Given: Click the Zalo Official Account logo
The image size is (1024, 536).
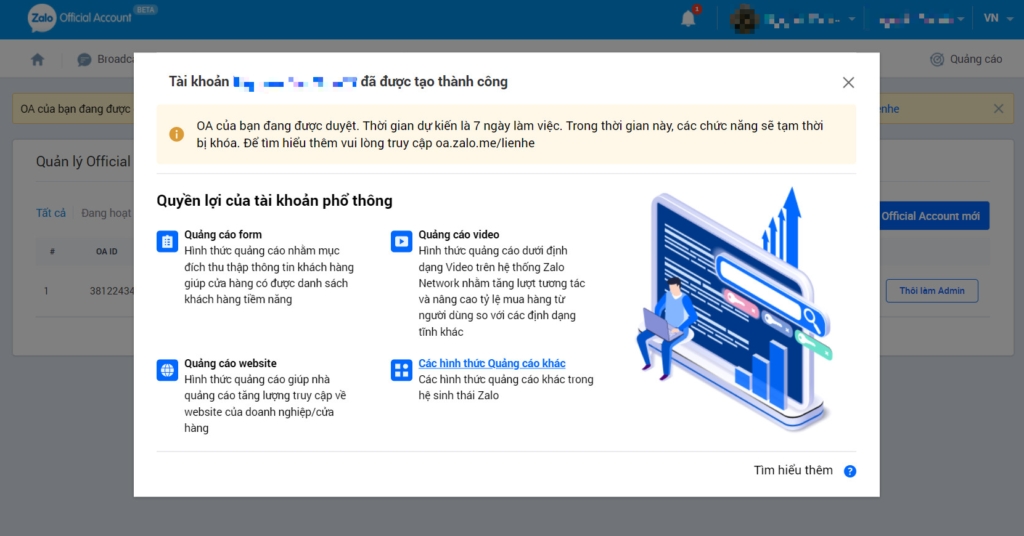Looking at the screenshot, I should pos(78,18).
